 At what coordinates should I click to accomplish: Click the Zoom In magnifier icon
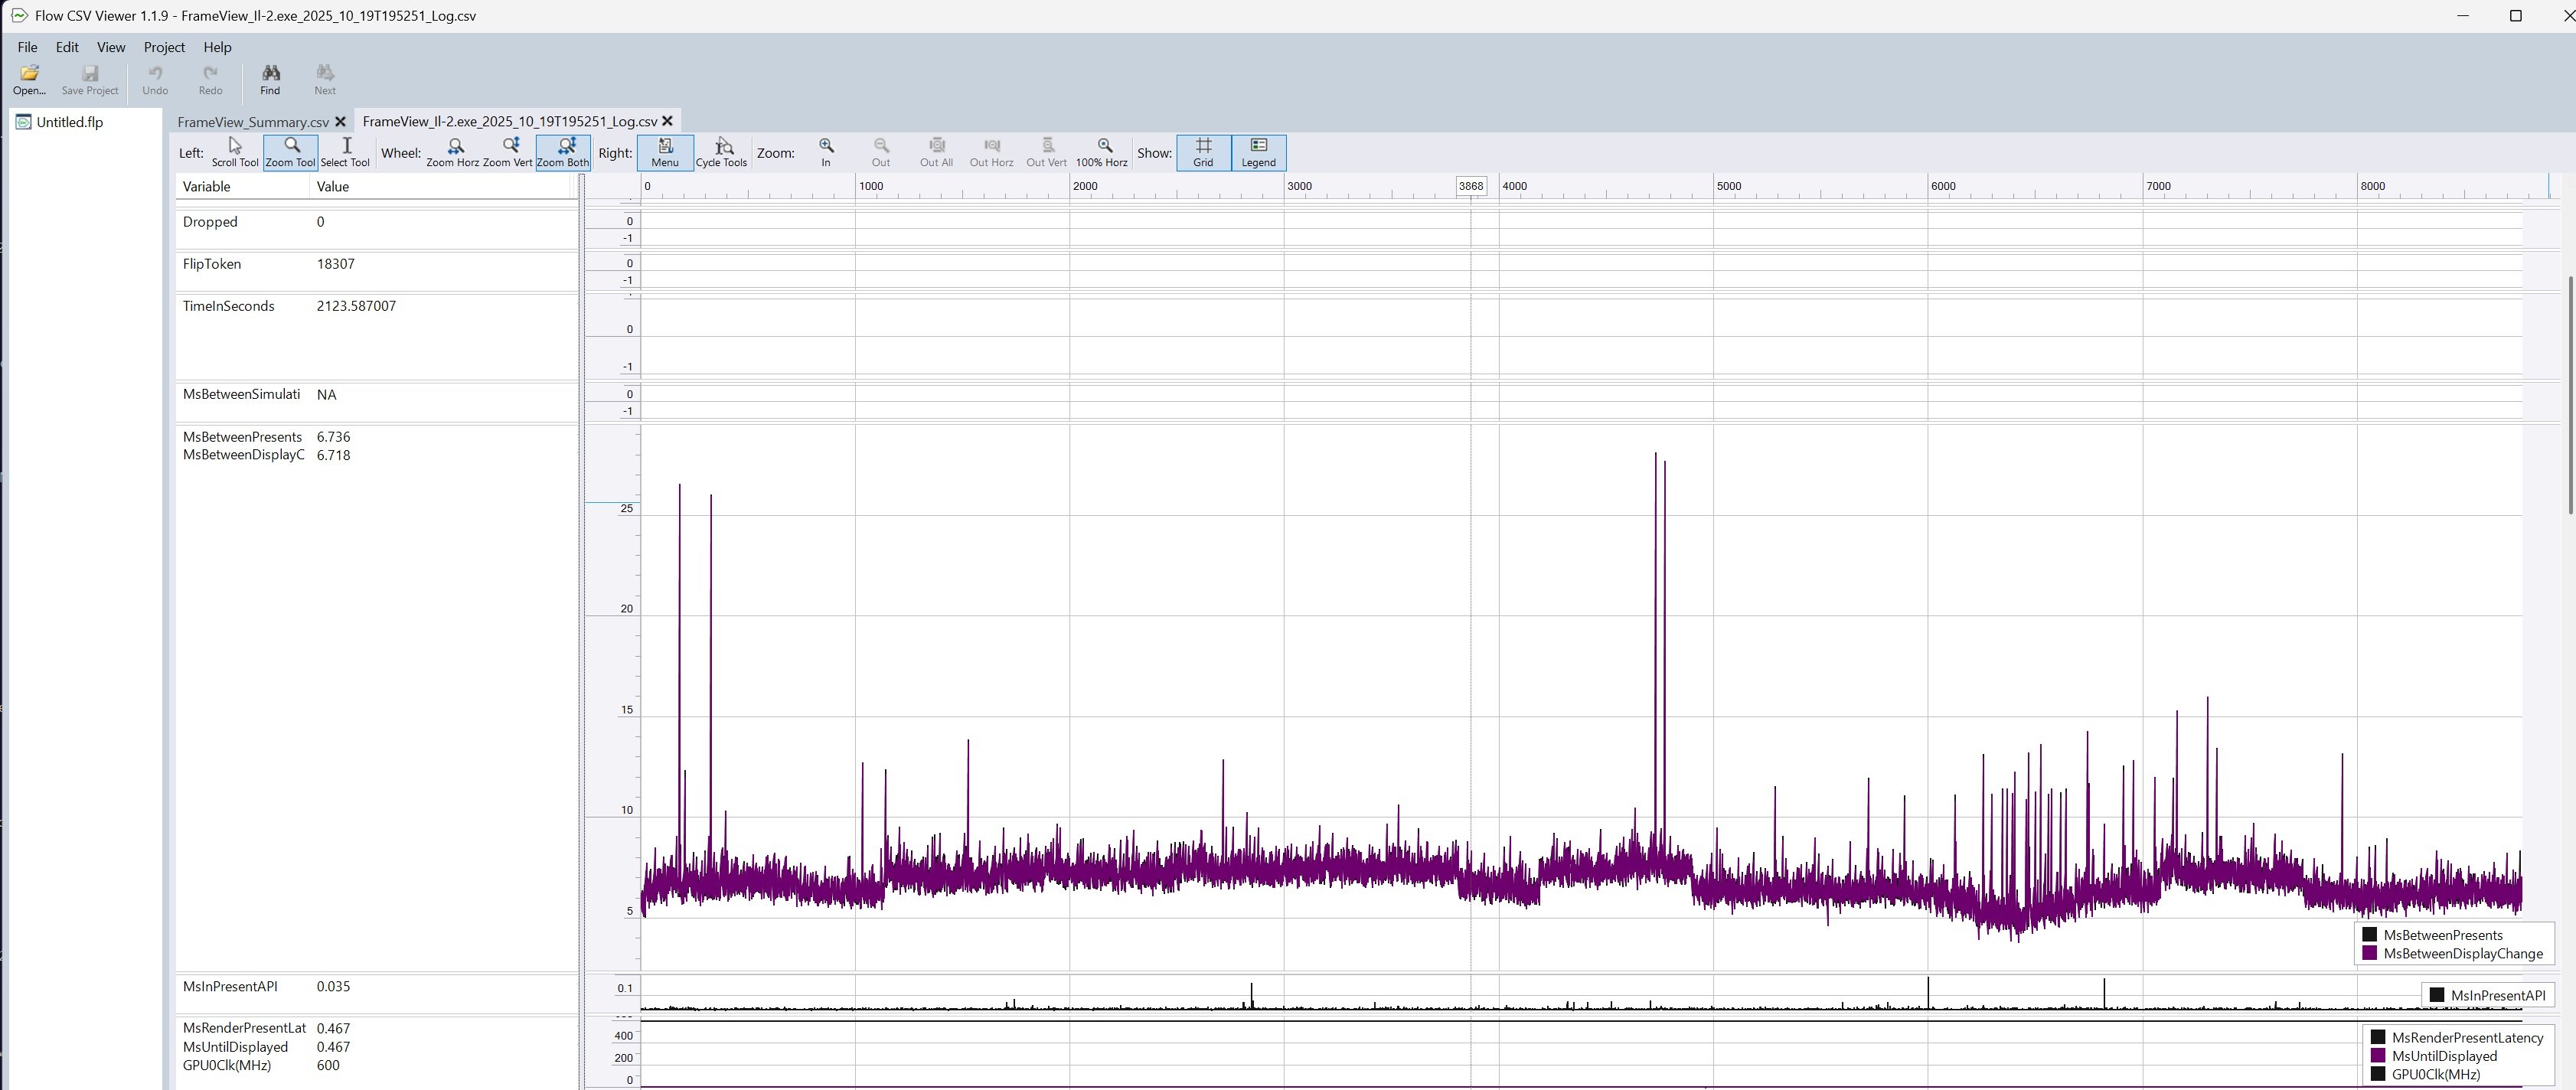coord(826,152)
